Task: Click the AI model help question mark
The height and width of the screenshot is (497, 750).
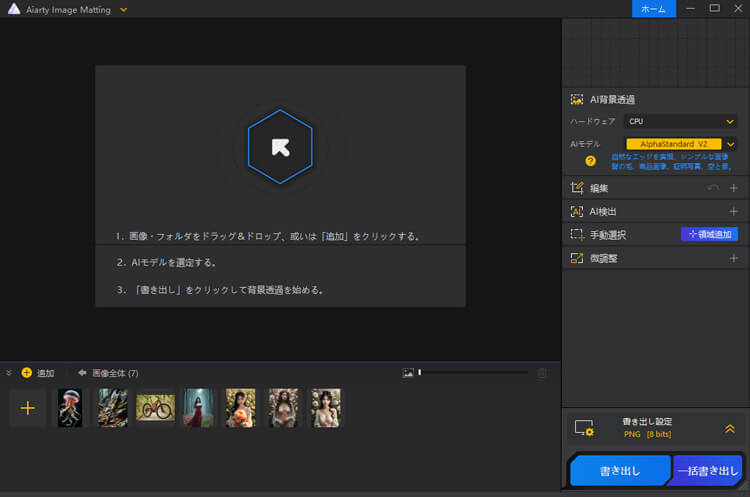Action: click(x=590, y=161)
